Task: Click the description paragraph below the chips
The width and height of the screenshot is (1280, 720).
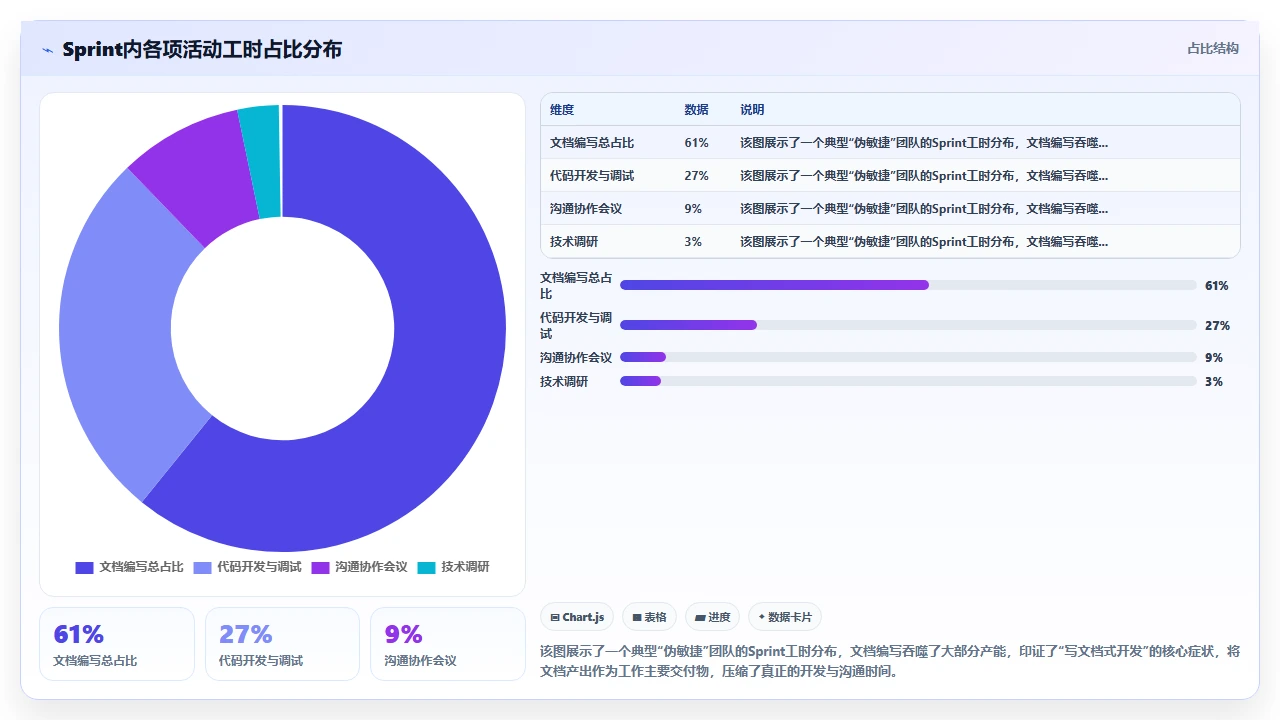Action: [890, 661]
